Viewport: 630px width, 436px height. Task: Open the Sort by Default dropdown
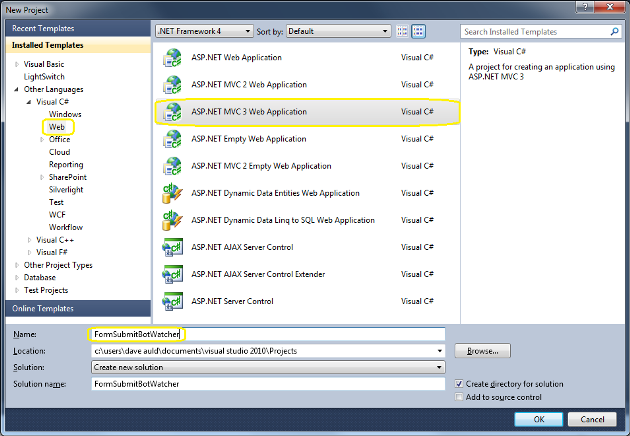pos(339,31)
